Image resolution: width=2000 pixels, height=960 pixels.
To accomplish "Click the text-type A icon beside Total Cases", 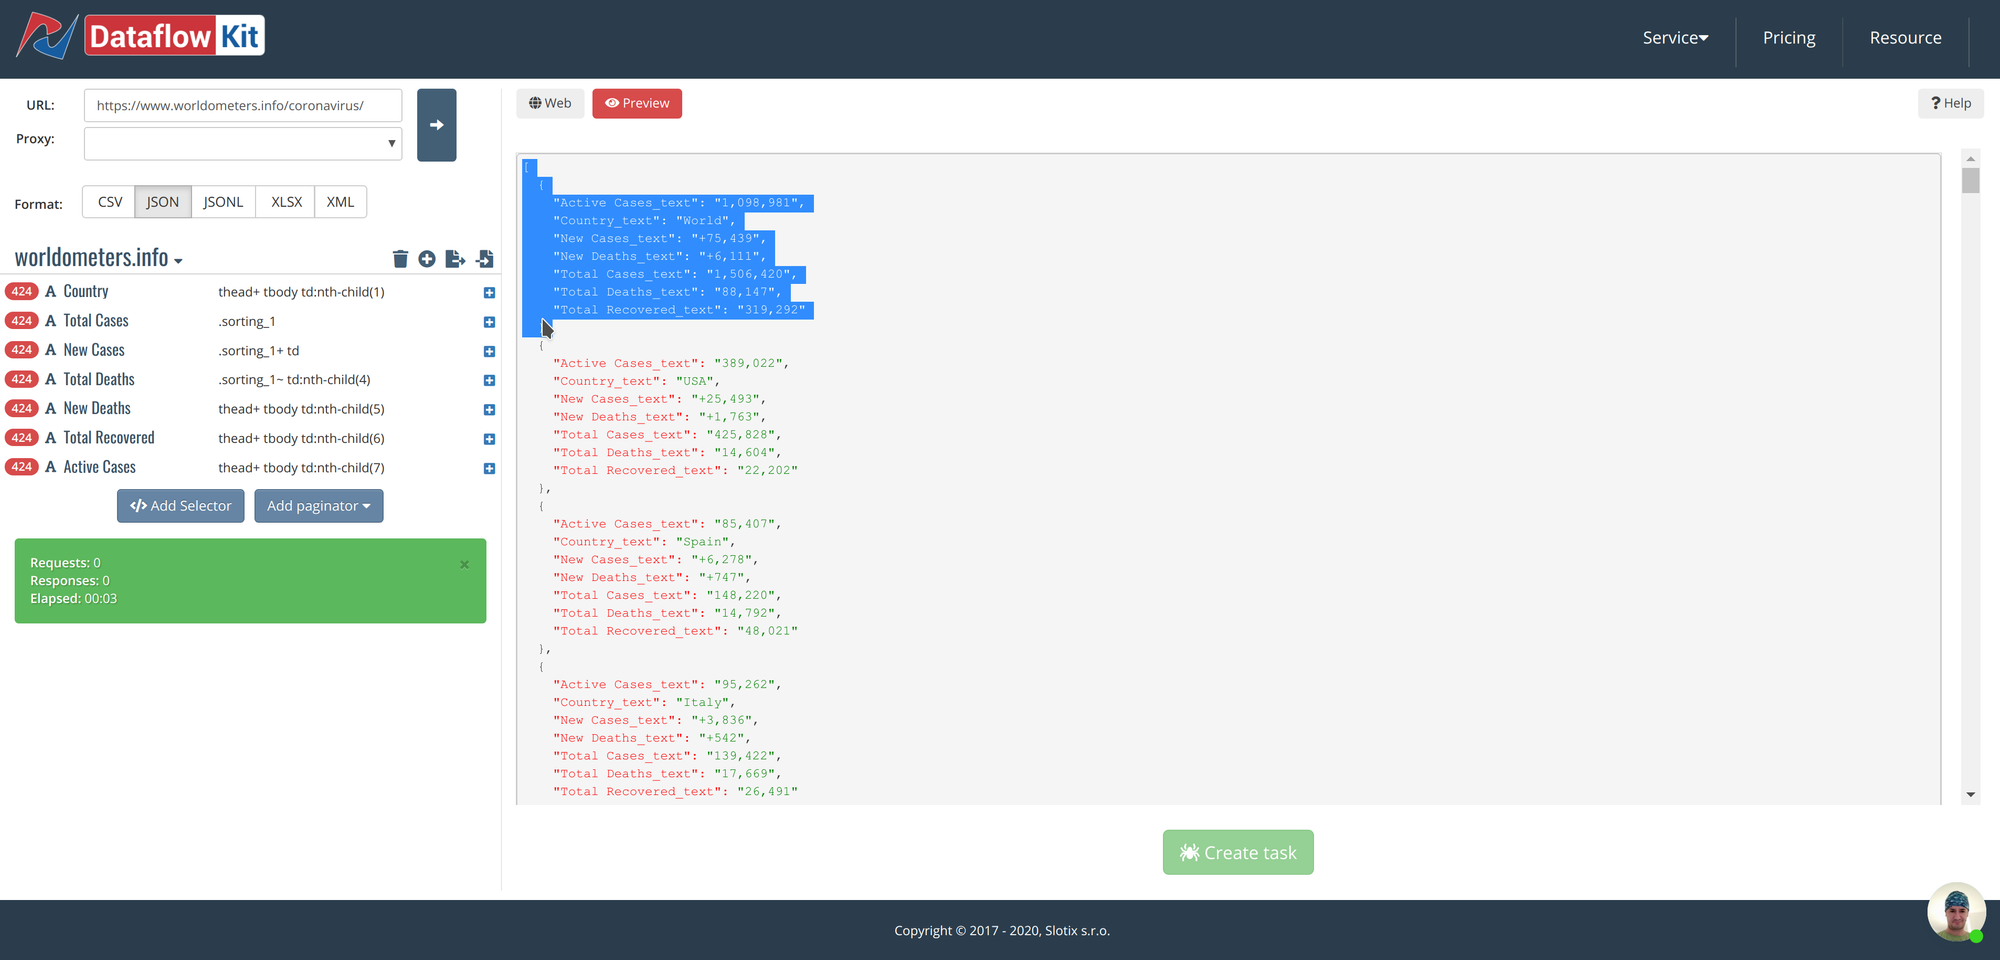I will click(x=51, y=321).
